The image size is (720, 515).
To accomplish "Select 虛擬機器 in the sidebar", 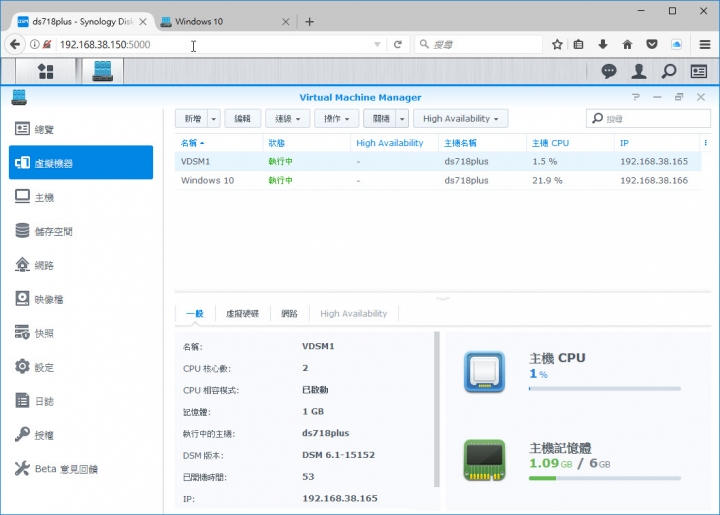I will point(81,162).
